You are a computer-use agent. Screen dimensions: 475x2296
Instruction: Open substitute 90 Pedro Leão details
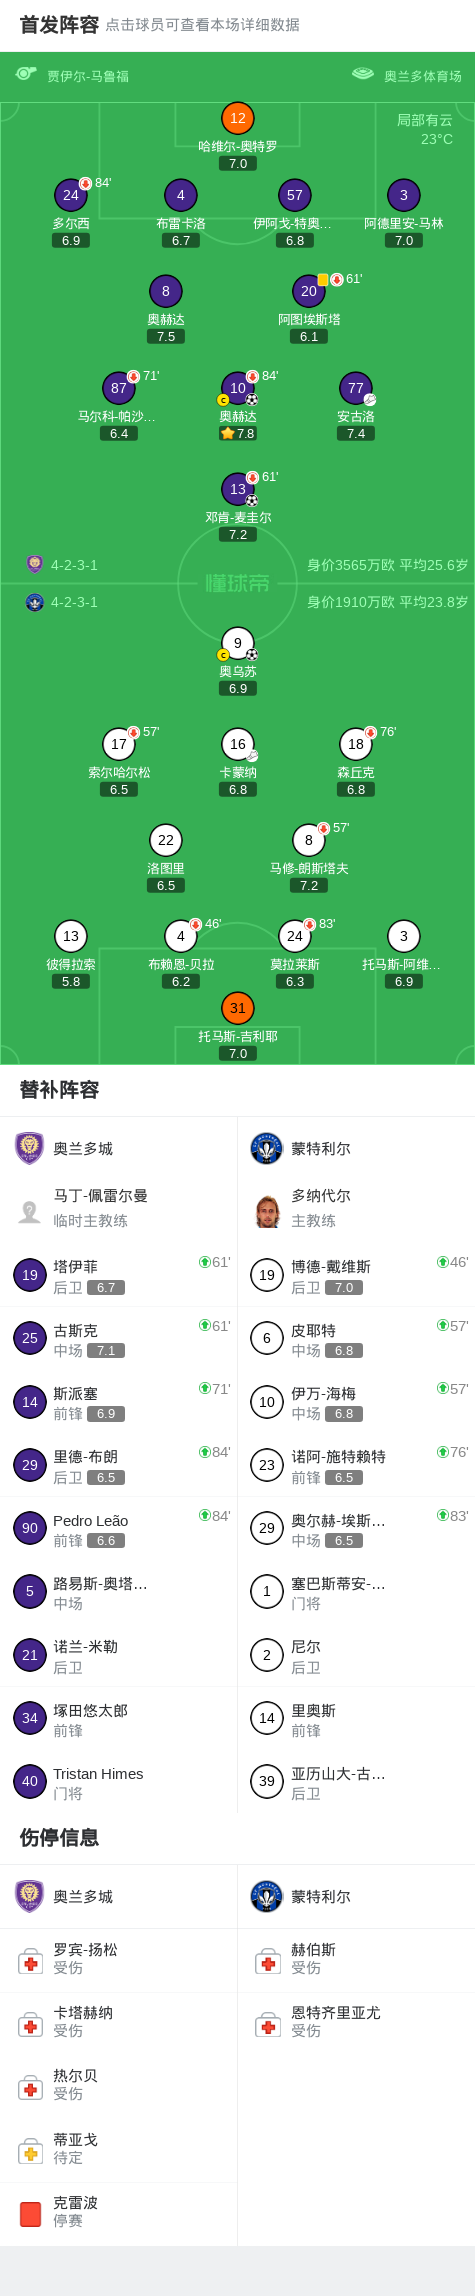click(x=119, y=1529)
